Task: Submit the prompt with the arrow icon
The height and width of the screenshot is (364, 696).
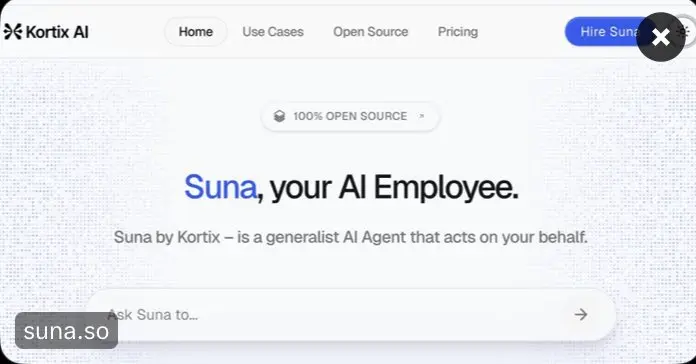Action: (581, 315)
